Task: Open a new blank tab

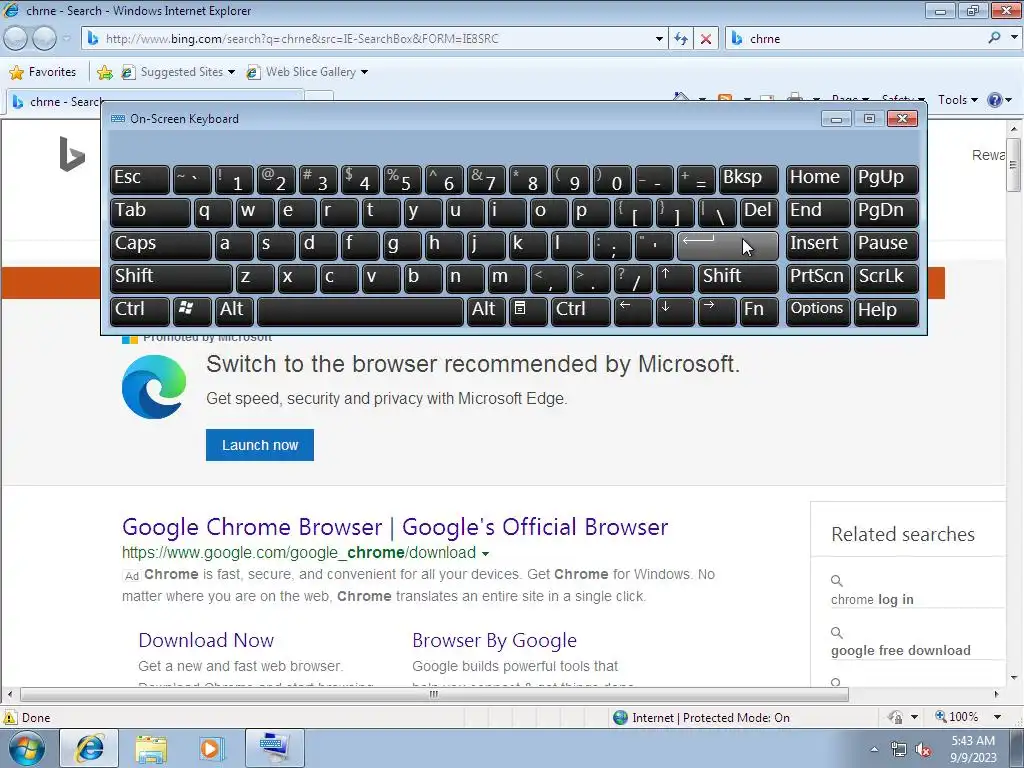Action: click(x=319, y=97)
